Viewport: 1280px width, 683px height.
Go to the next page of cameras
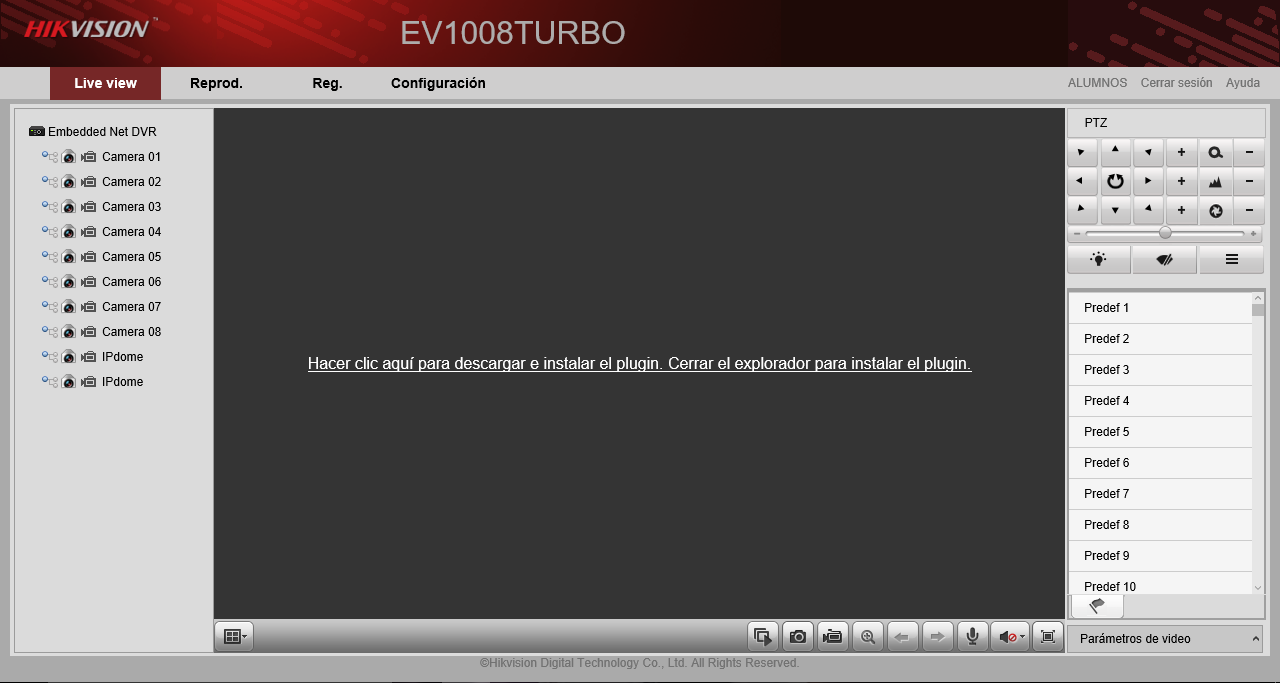click(x=937, y=637)
